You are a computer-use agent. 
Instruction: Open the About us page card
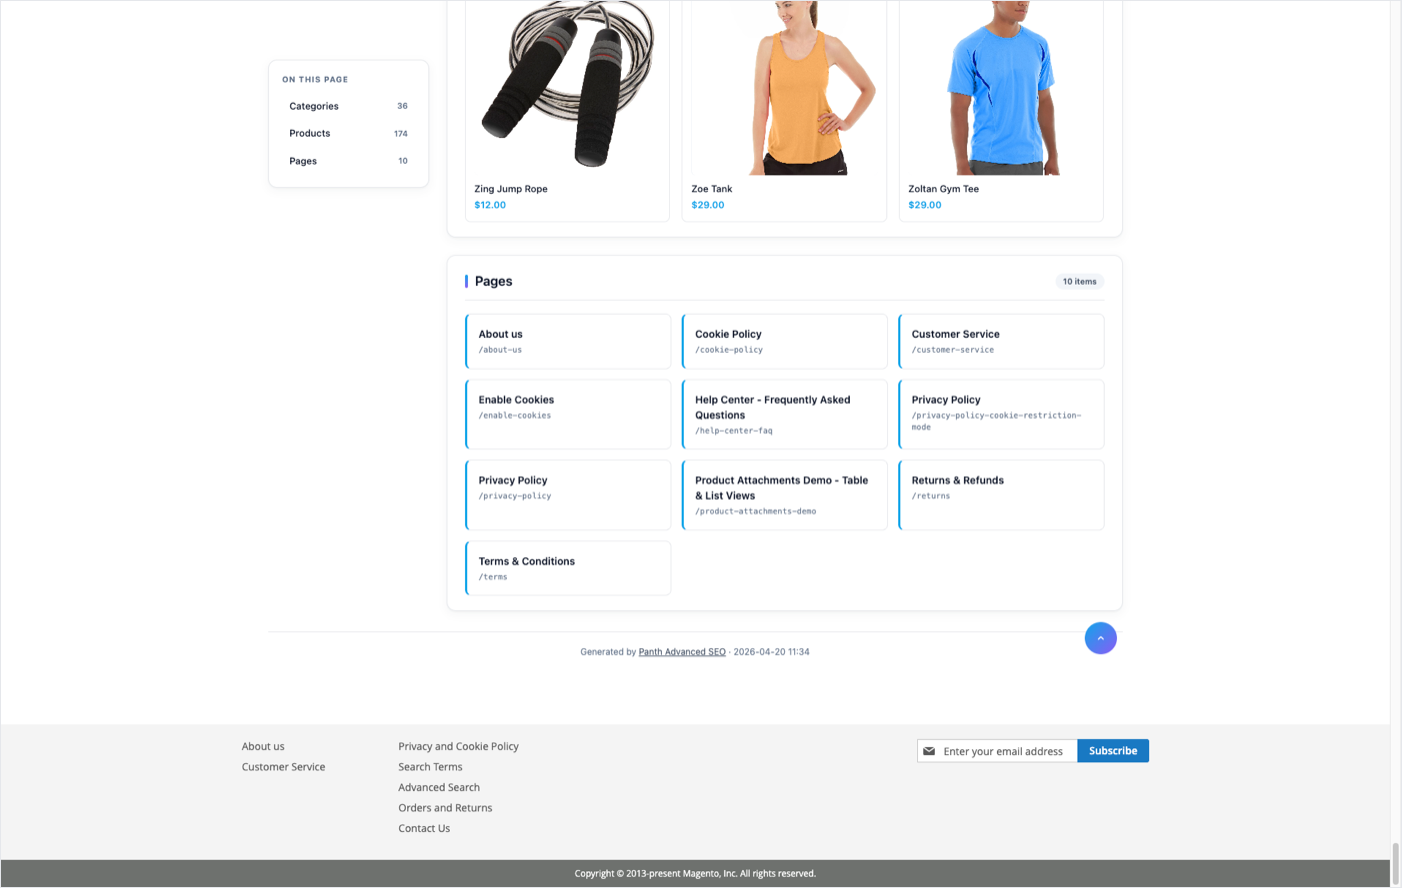click(567, 341)
